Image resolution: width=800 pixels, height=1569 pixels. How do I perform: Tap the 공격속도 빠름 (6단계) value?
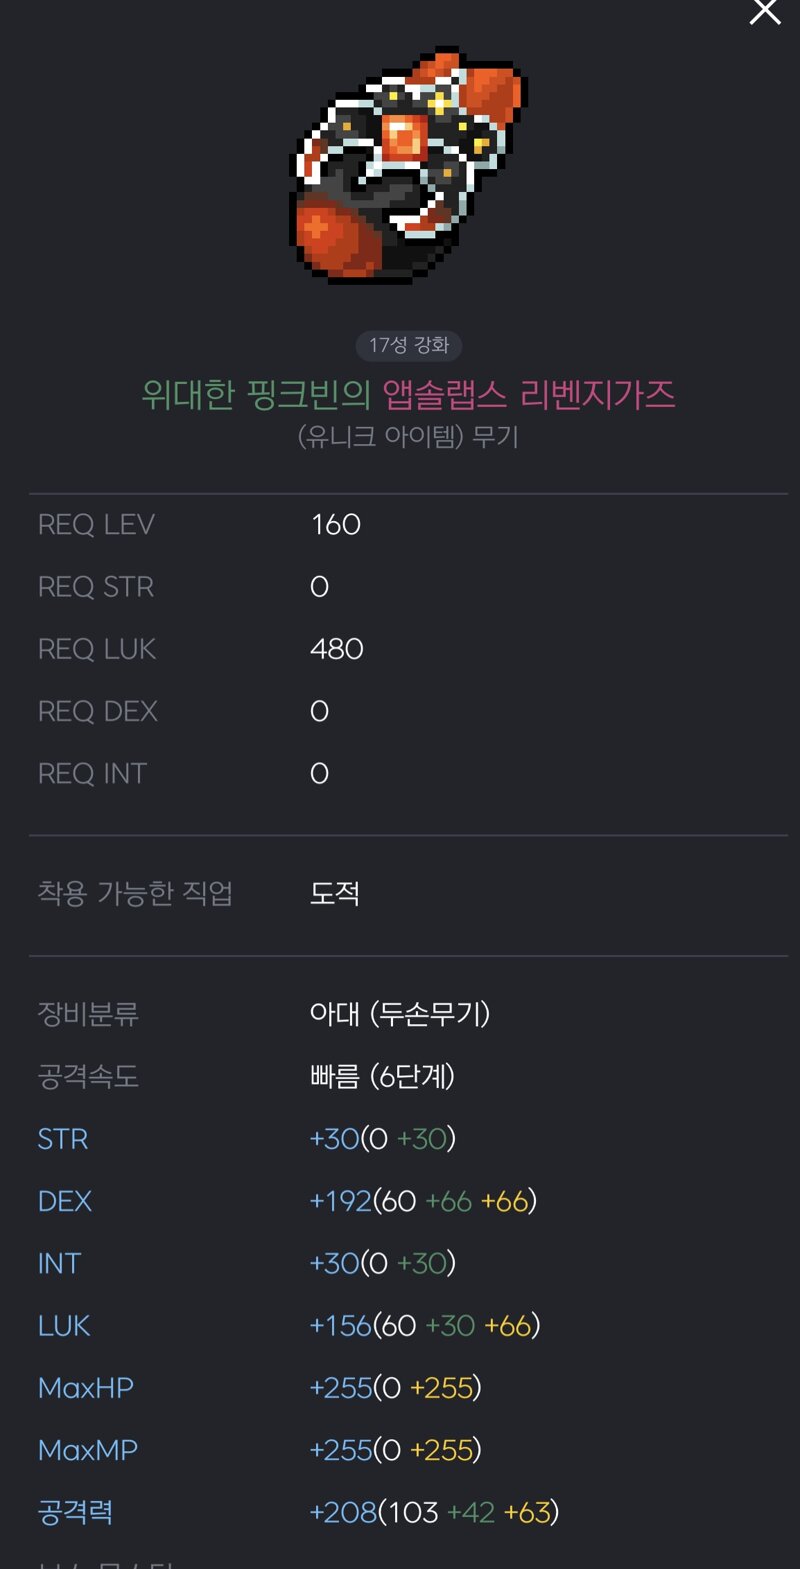[x=383, y=1076]
